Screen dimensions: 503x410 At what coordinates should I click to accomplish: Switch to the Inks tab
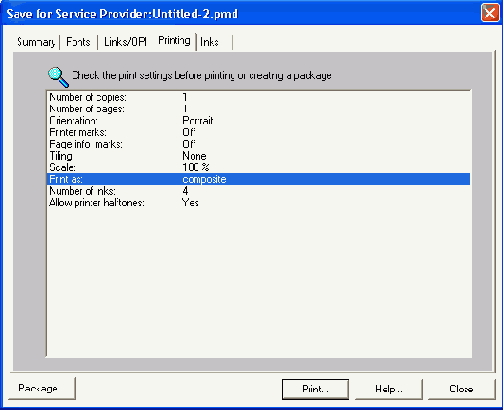pyautogui.click(x=210, y=42)
